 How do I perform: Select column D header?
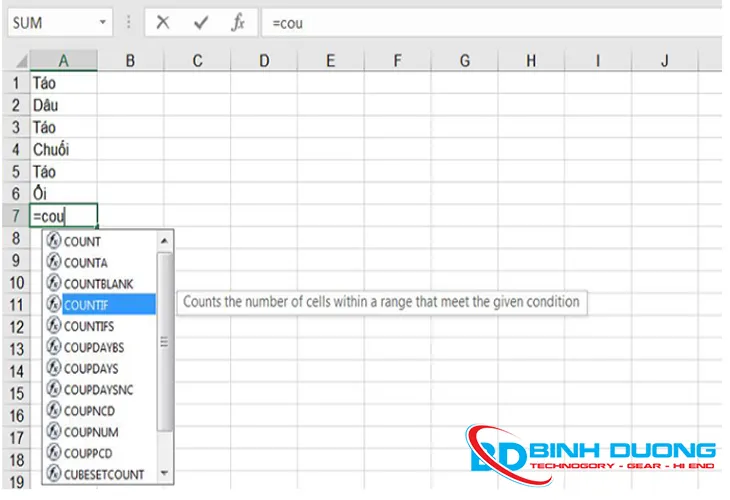[264, 61]
